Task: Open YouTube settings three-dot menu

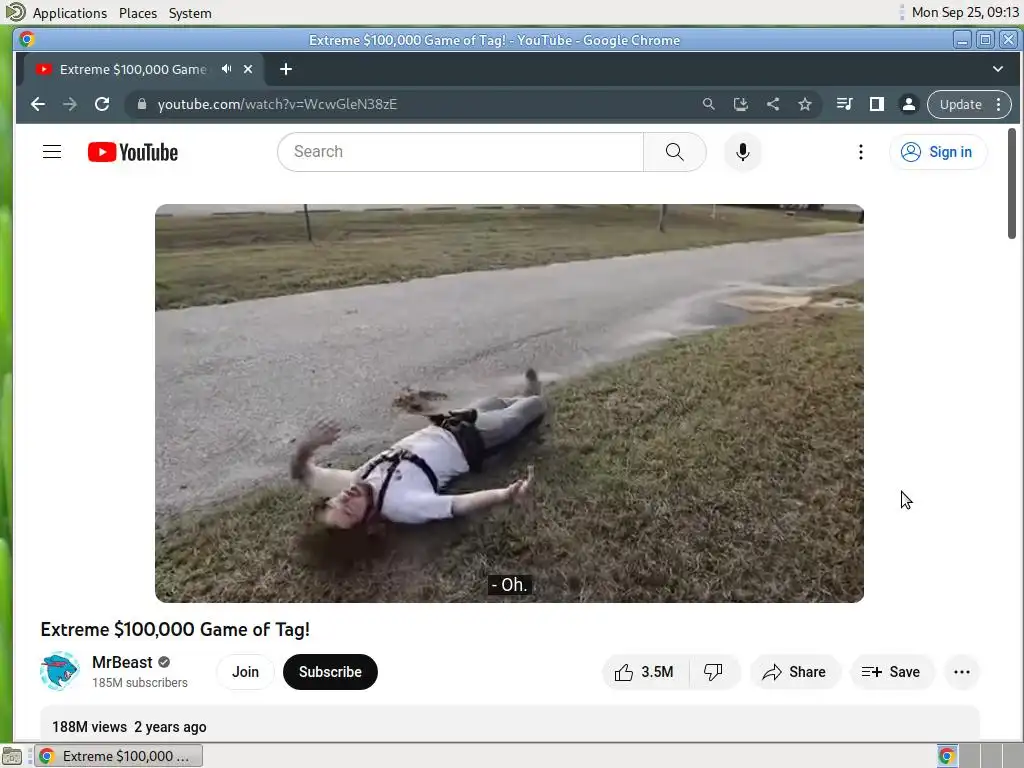Action: pyautogui.click(x=861, y=152)
